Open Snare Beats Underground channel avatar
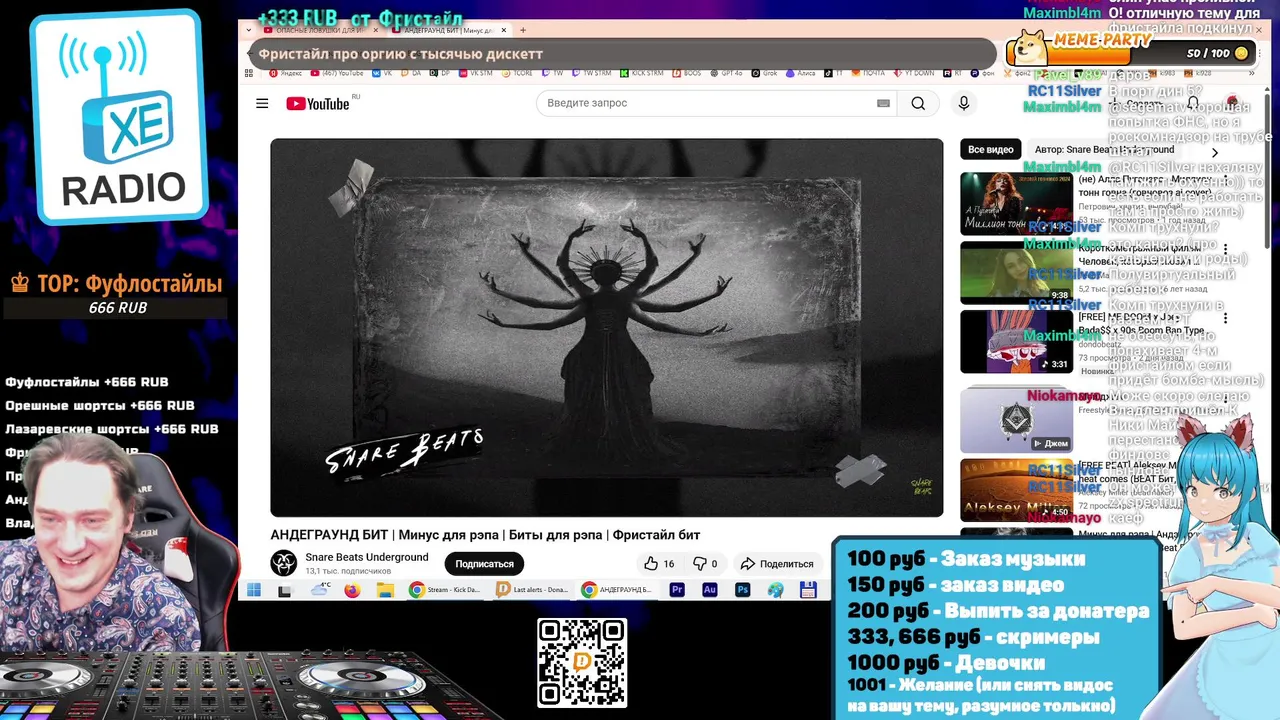Screen dimensions: 1280x720 tap(284, 563)
